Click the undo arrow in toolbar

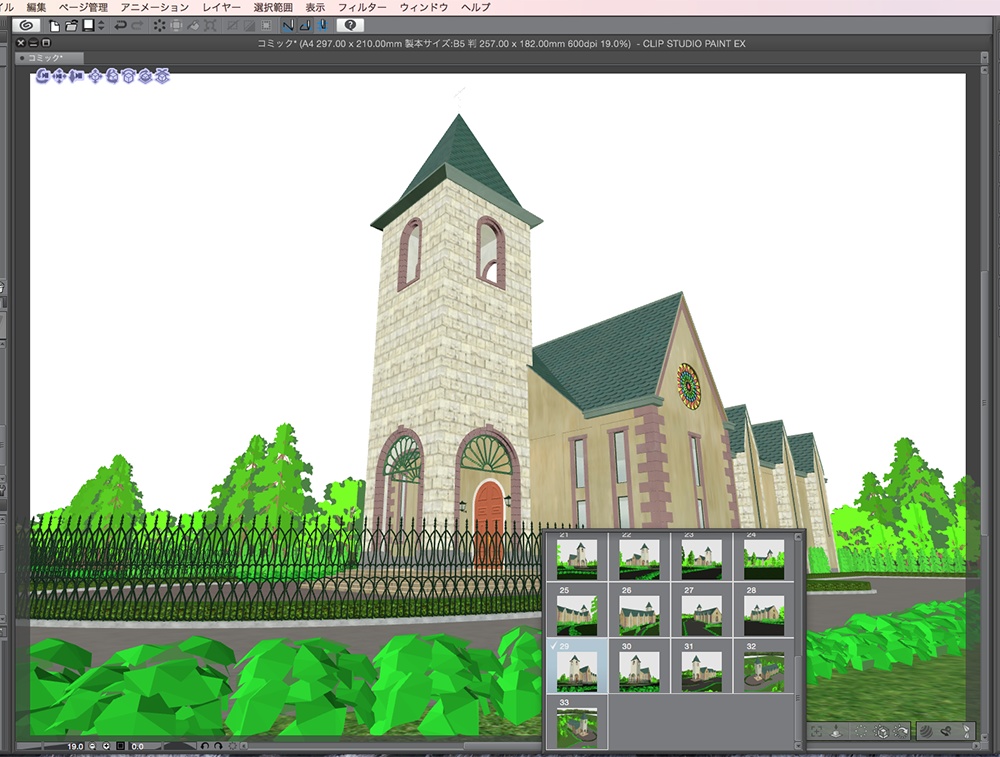click(120, 25)
